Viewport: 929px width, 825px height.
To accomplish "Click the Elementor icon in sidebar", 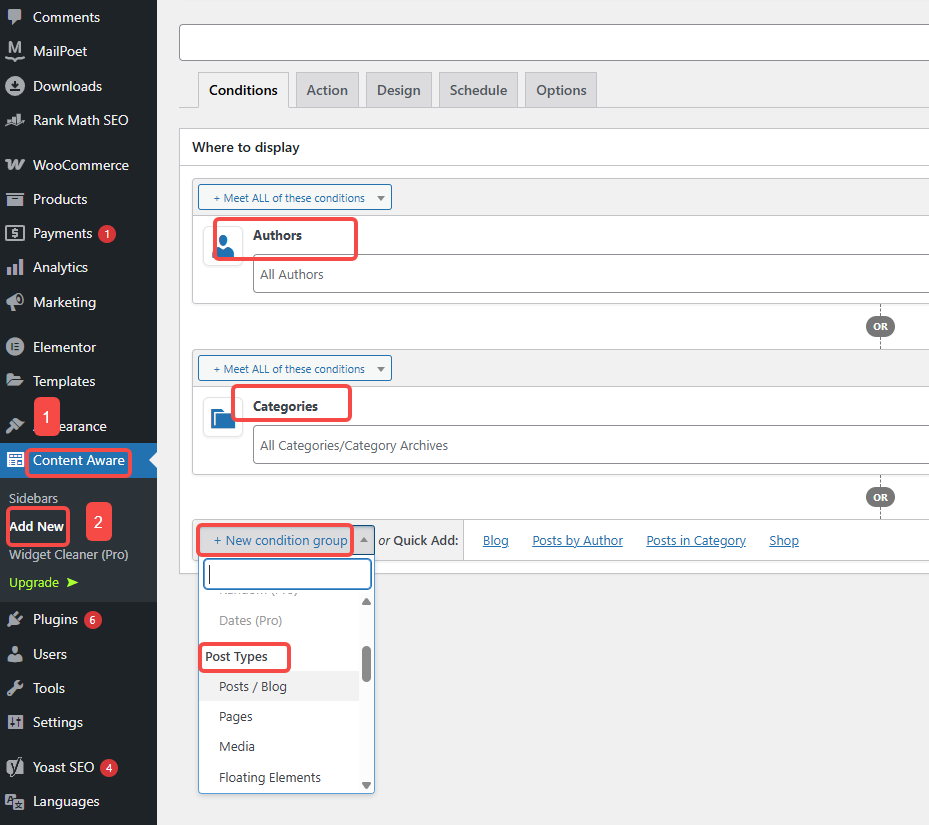I will pyautogui.click(x=15, y=347).
